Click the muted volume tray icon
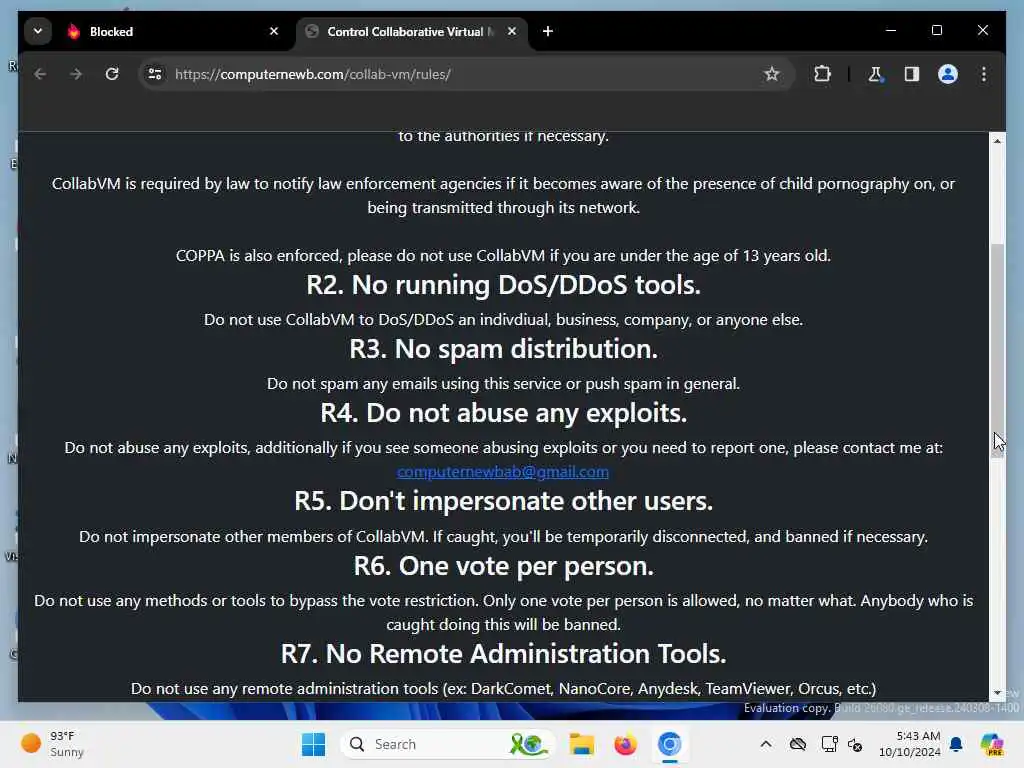The height and width of the screenshot is (768, 1024). tap(855, 744)
